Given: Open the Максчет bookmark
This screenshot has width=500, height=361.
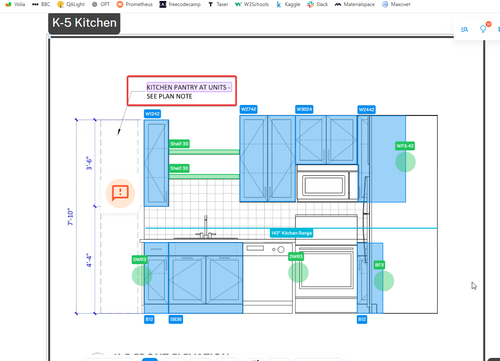Looking at the screenshot, I should pos(396,4).
